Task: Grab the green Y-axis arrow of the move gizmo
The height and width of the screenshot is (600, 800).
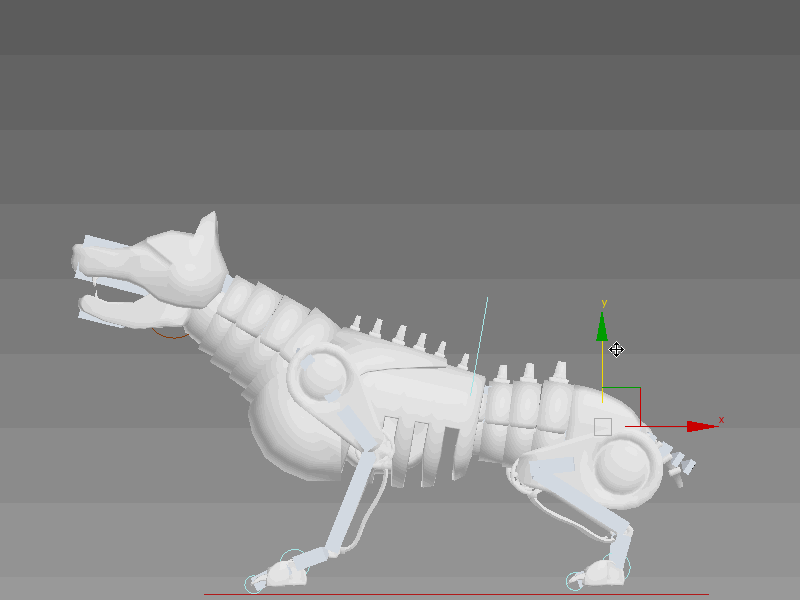Action: 602,327
